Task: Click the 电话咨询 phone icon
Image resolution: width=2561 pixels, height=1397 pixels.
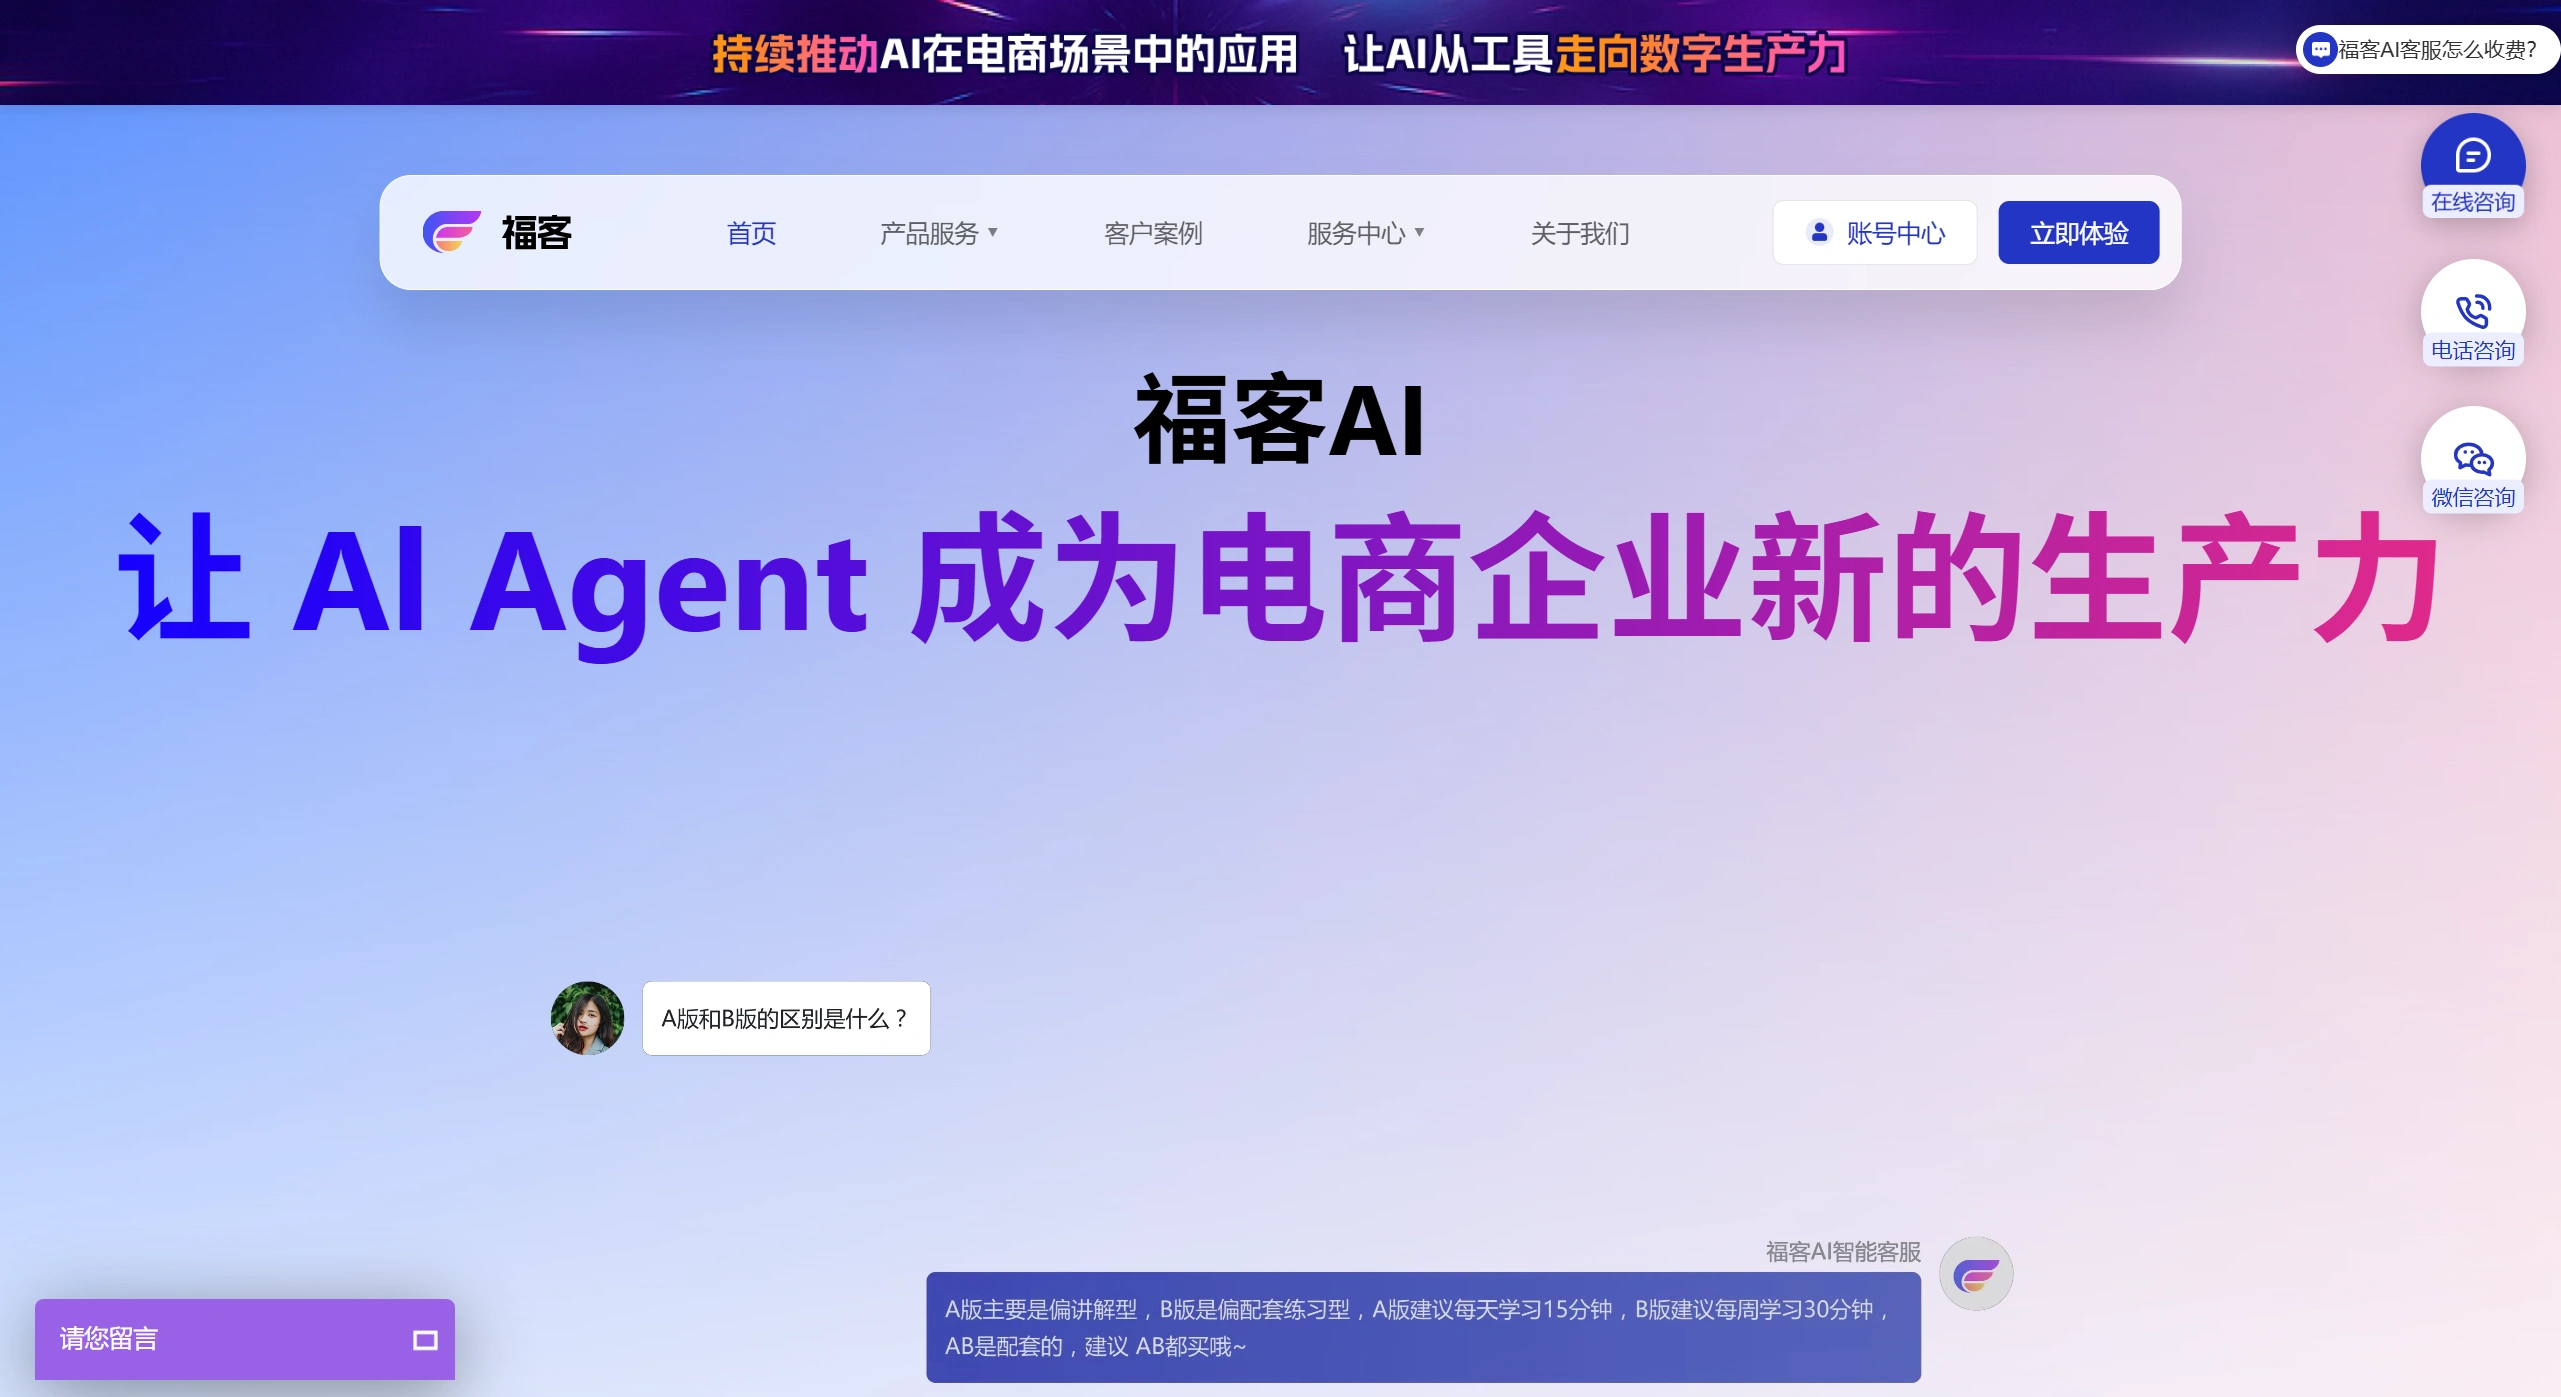Action: click(2472, 308)
